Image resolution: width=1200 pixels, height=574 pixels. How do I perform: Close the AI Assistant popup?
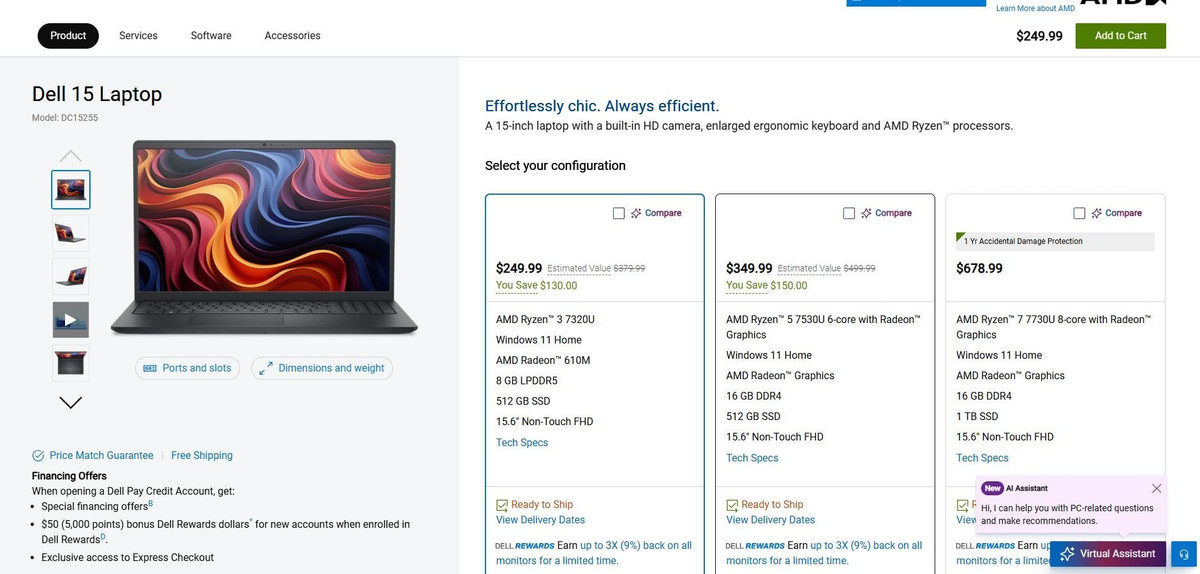1156,488
